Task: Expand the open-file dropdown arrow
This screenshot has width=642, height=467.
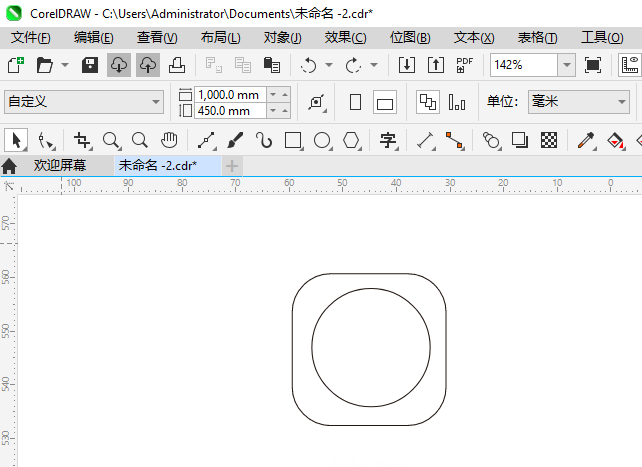Action: tap(65, 65)
